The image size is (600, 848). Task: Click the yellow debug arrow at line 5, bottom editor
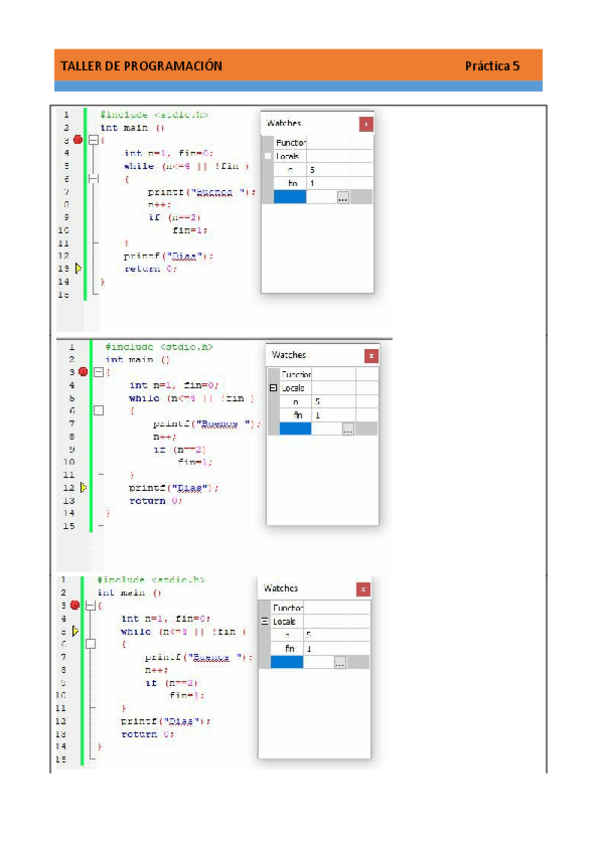coord(75,631)
